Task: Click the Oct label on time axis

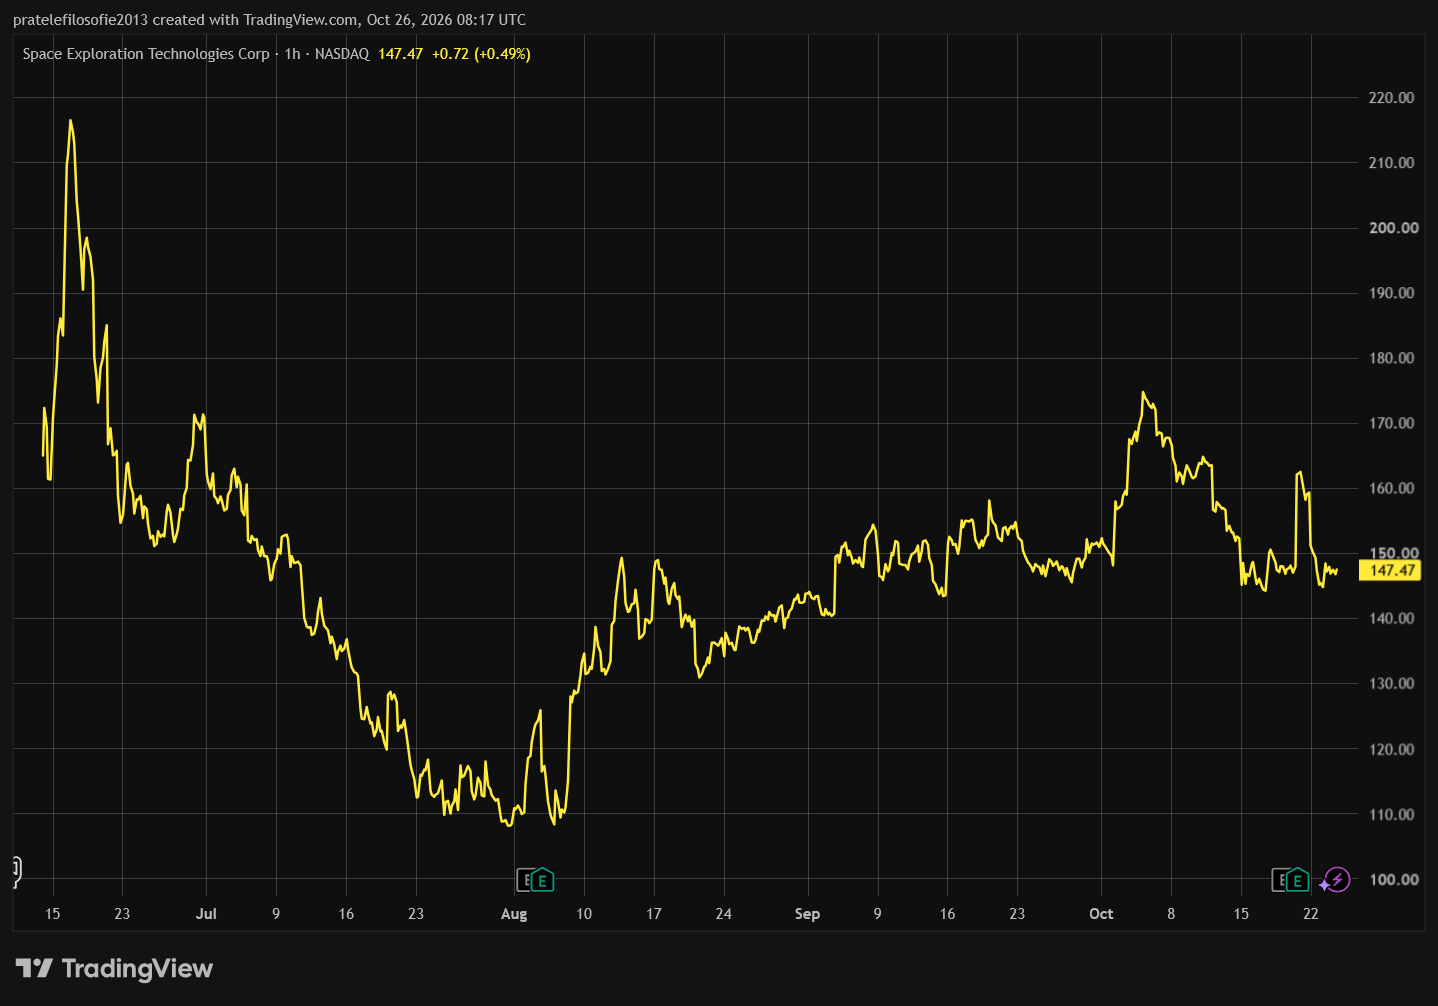Action: tap(1101, 914)
